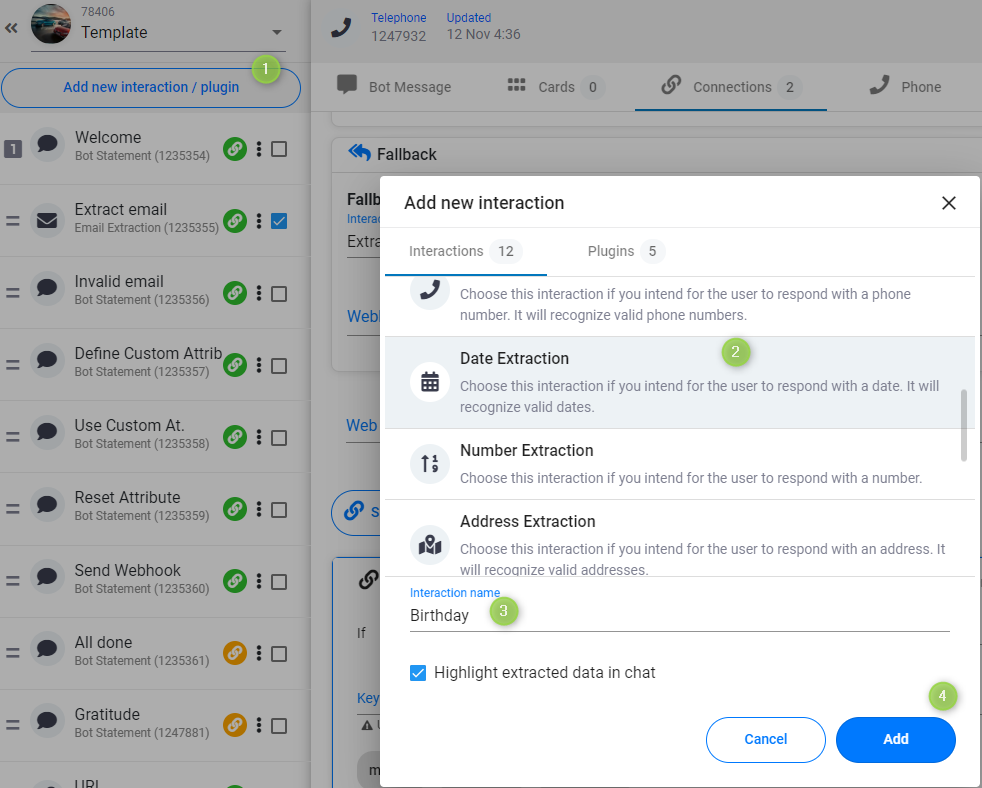This screenshot has width=982, height=788.
Task: Click the Invalid email speech bubble icon
Action: pos(48,288)
